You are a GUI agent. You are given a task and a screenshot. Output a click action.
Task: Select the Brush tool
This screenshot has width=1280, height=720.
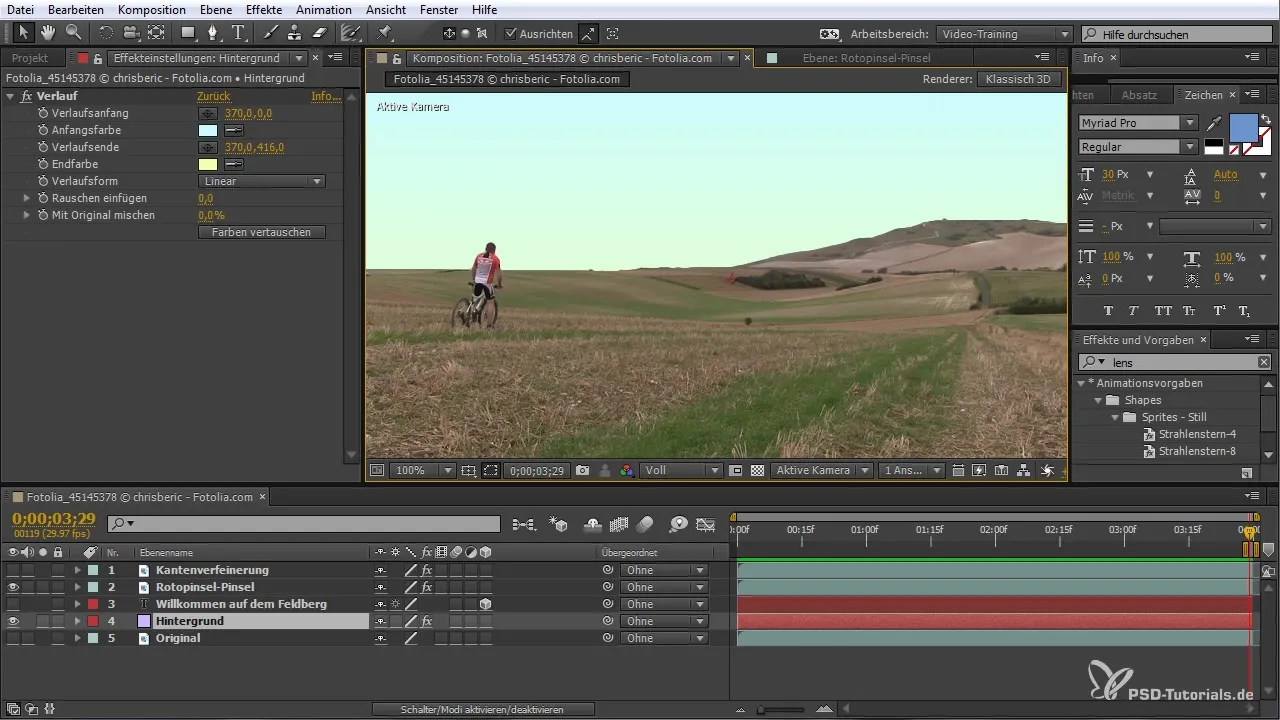pyautogui.click(x=271, y=33)
